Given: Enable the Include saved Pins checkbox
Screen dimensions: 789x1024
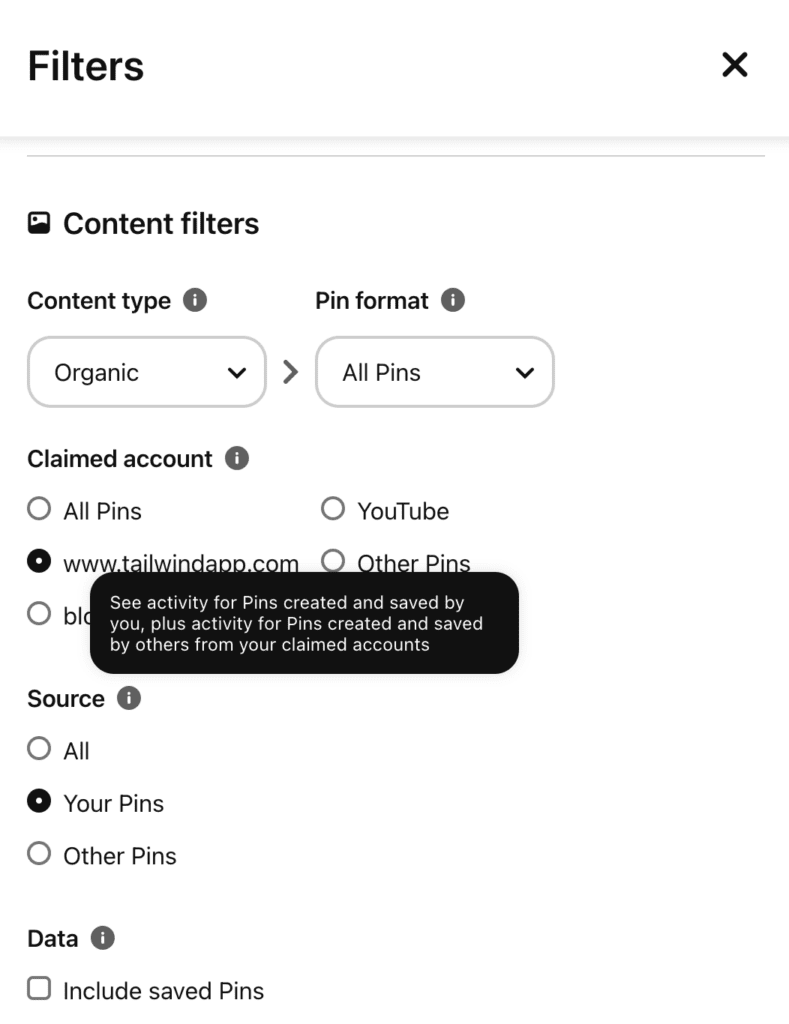Looking at the screenshot, I should coord(38,988).
